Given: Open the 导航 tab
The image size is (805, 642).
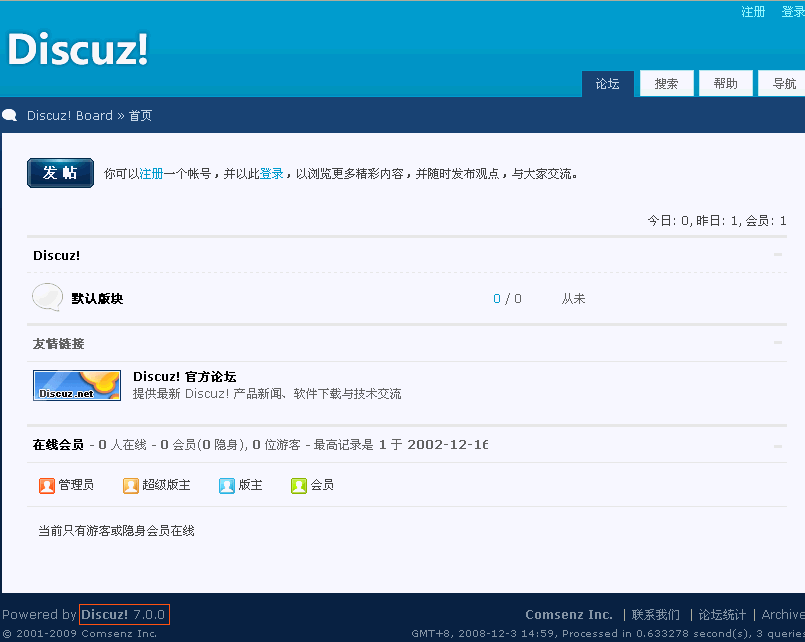Looking at the screenshot, I should (782, 84).
